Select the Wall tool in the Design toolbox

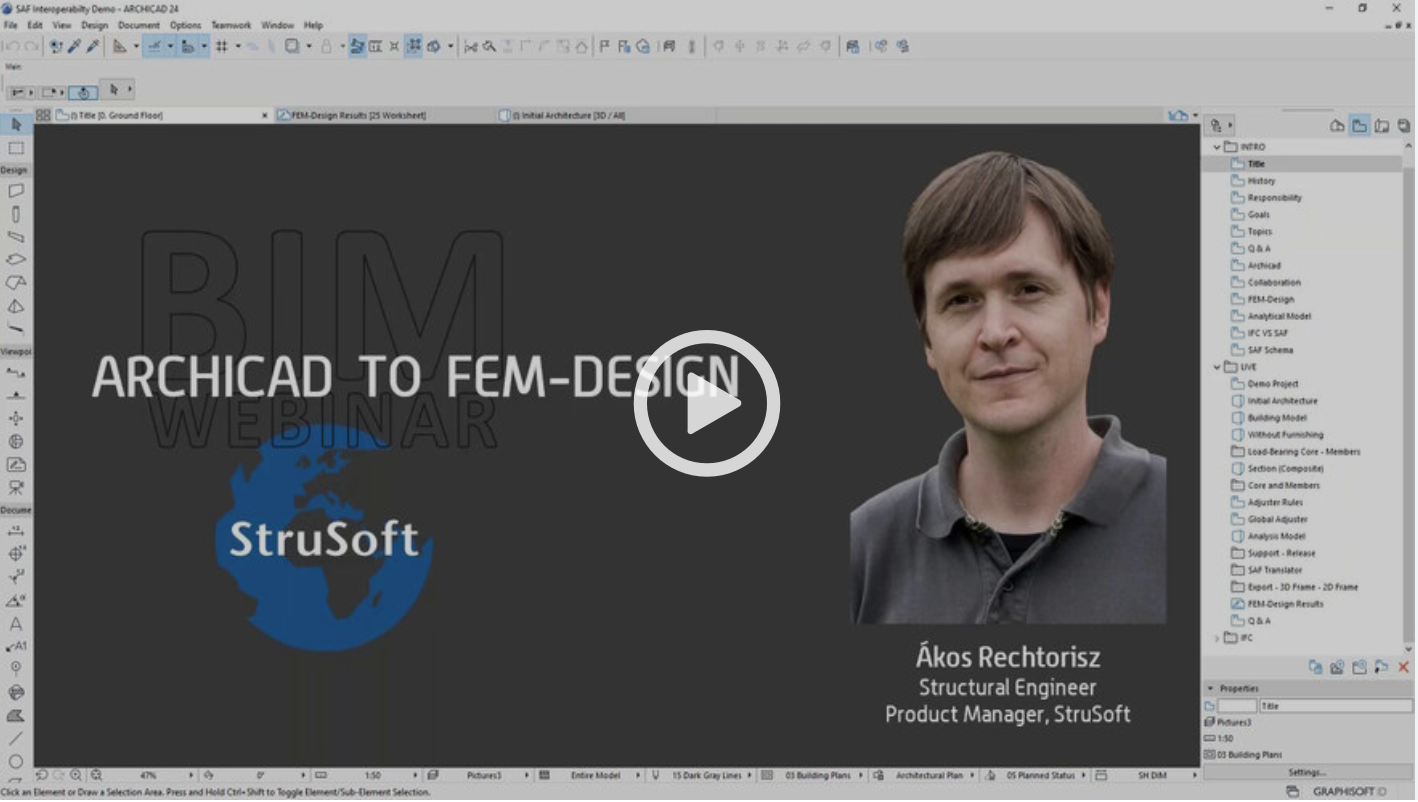[16, 190]
